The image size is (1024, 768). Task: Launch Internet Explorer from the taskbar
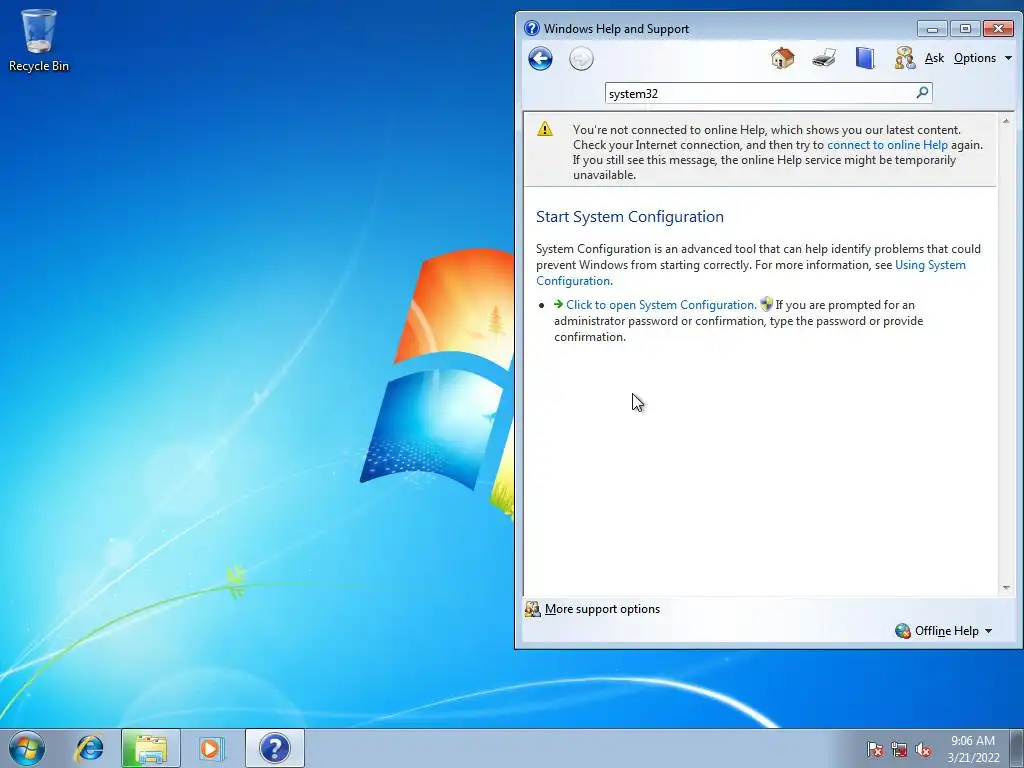(x=89, y=748)
